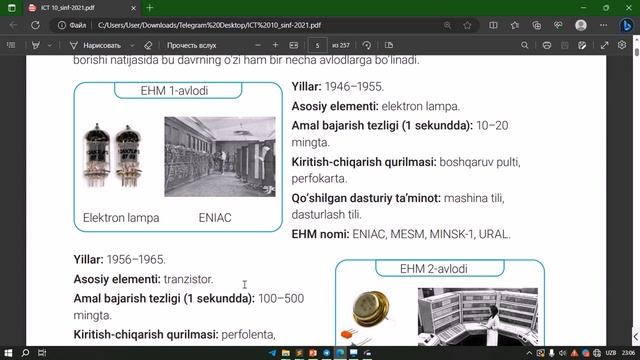Screen dimensions: 640x360
Task: Open network globe tray icon
Action: pyautogui.click(x=597, y=353)
